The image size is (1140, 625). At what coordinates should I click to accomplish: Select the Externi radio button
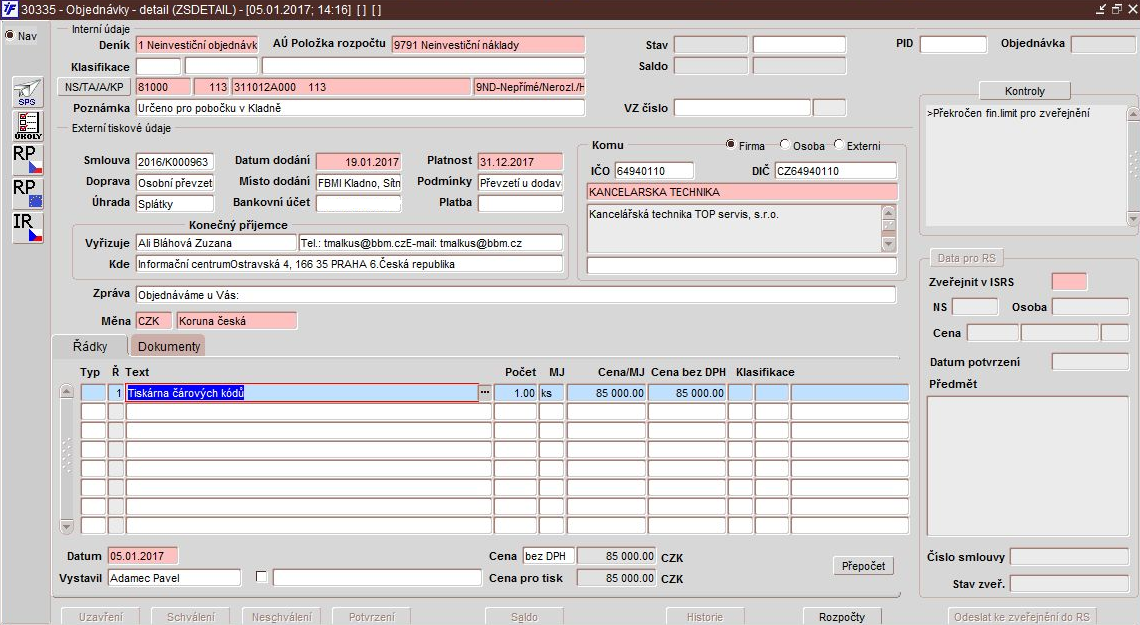click(838, 145)
